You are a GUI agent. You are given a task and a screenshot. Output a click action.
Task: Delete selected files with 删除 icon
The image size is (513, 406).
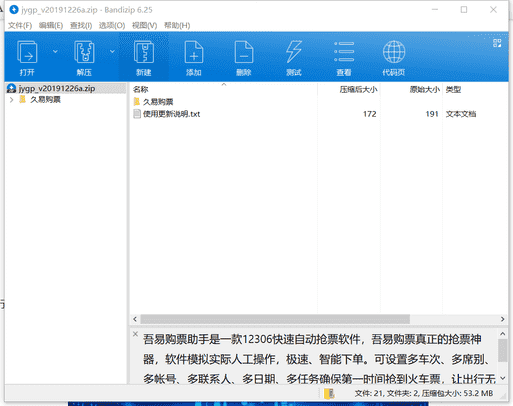pos(244,58)
